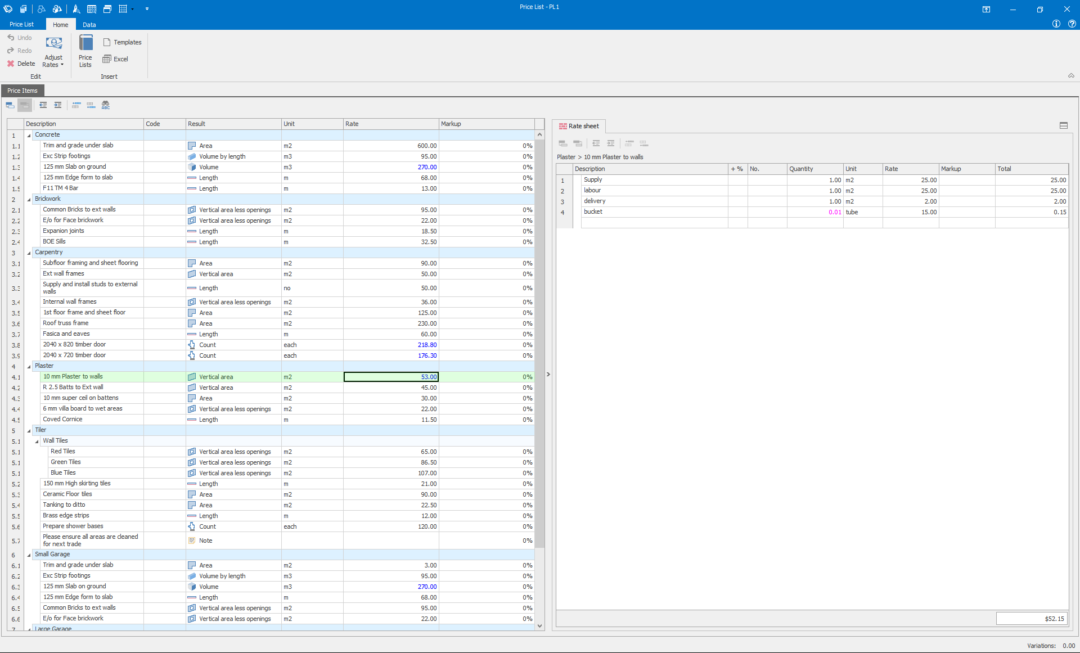1080x653 pixels.
Task: Click the Note icon on the cleaned-areas row
Action: click(190, 540)
